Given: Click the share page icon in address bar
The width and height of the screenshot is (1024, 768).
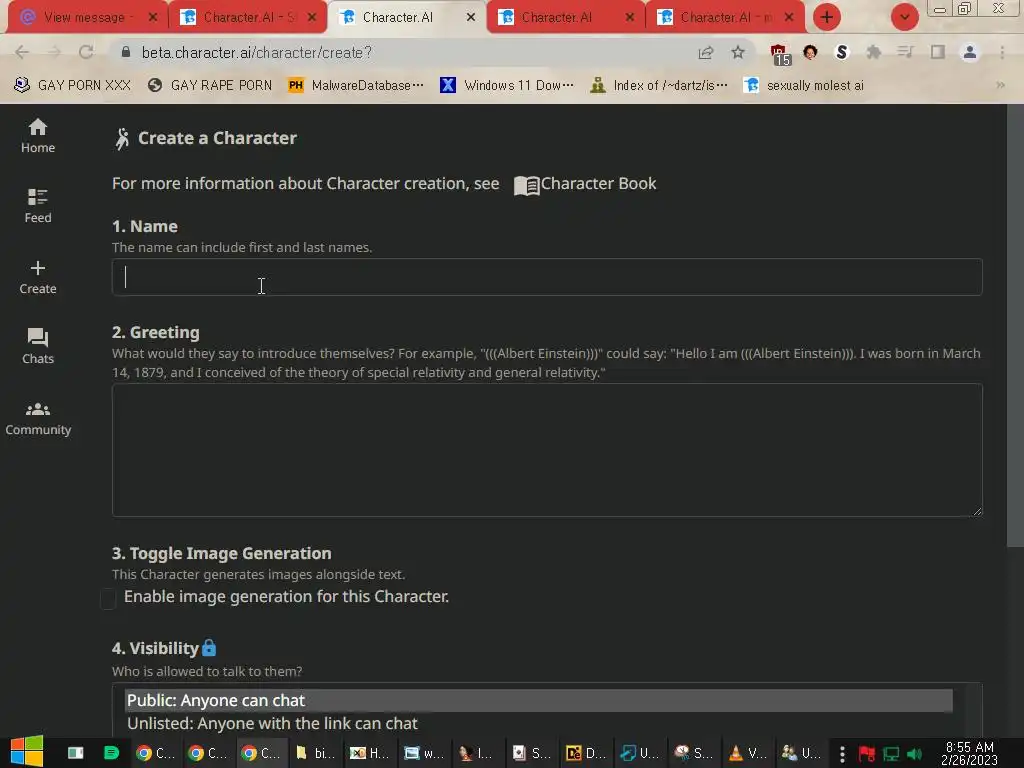Looking at the screenshot, I should (x=705, y=52).
